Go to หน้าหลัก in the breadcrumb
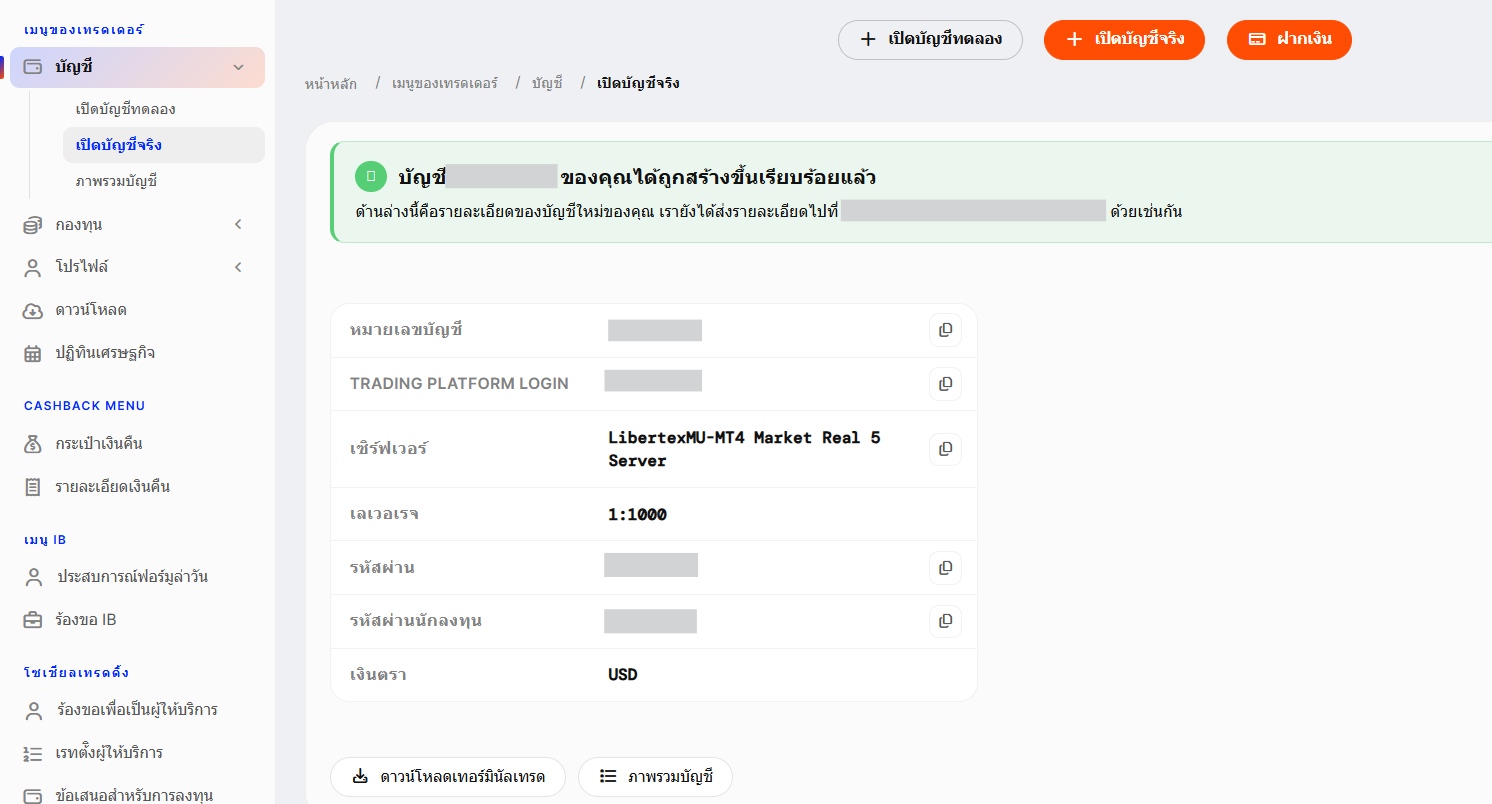 330,83
